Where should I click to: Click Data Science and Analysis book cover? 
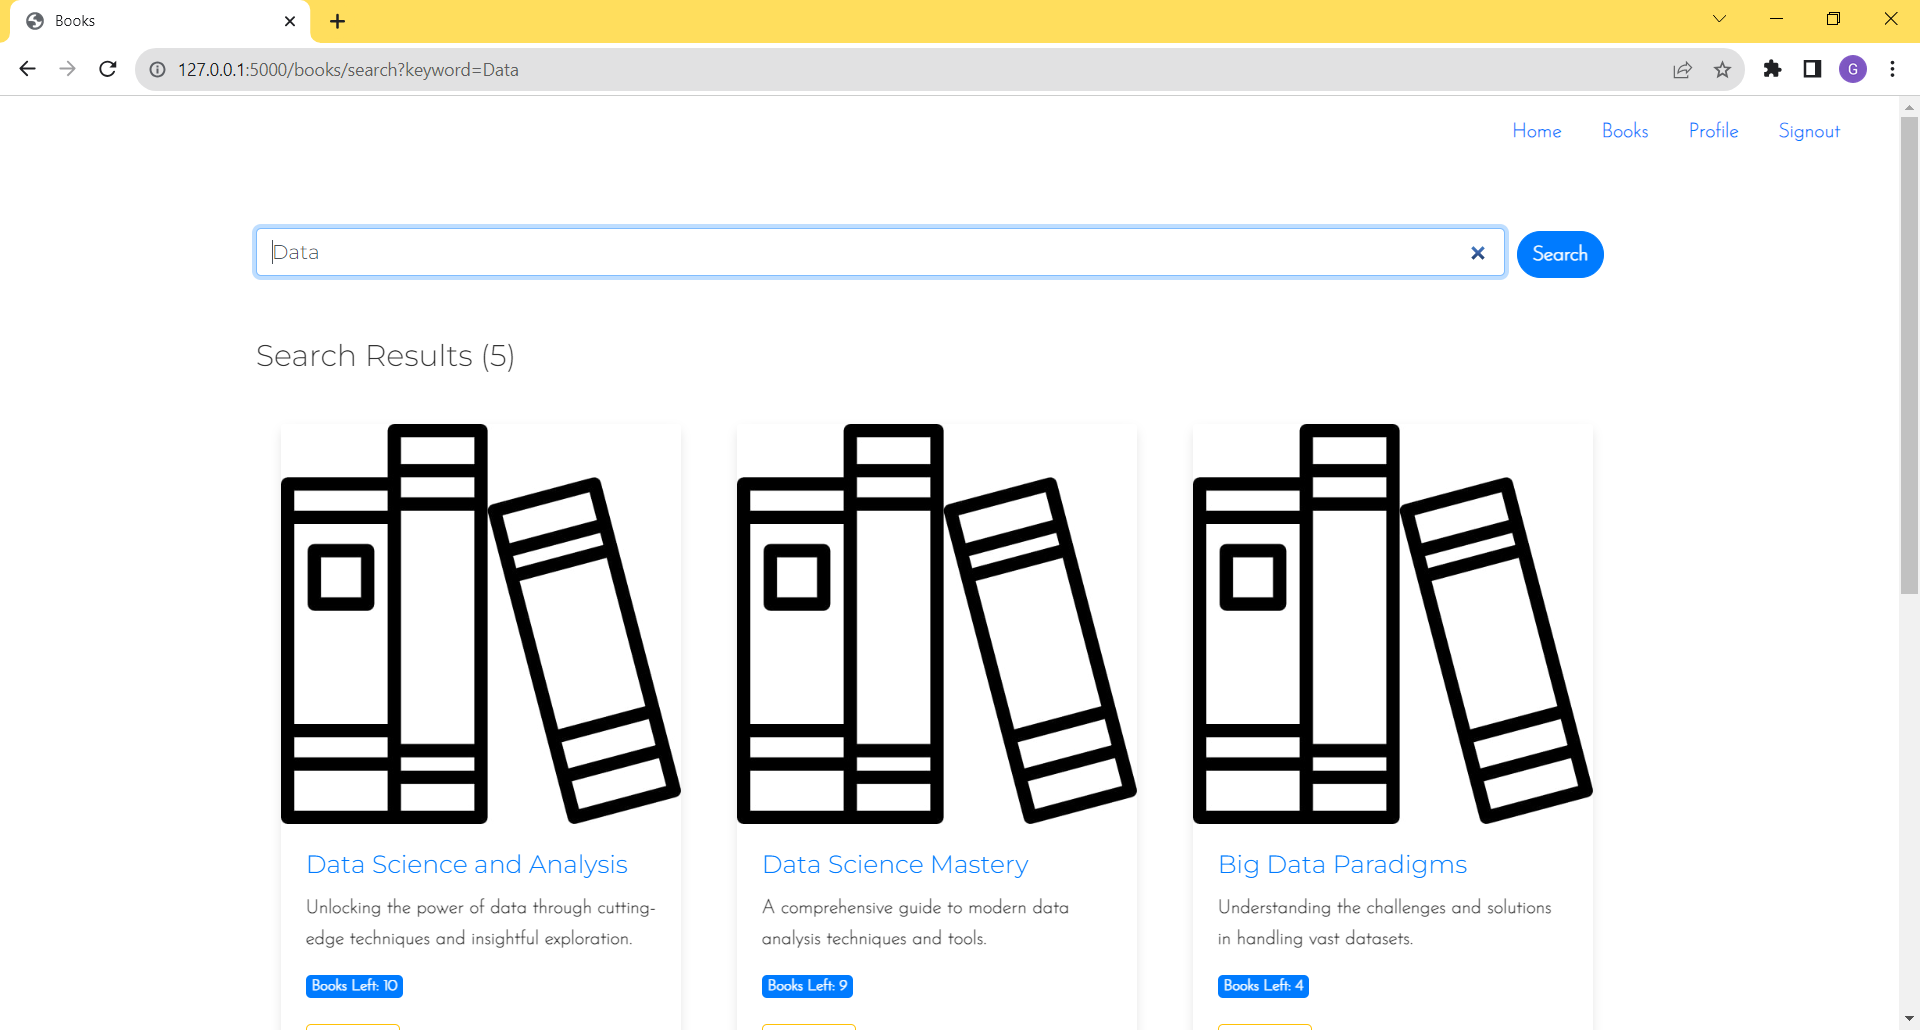[481, 624]
